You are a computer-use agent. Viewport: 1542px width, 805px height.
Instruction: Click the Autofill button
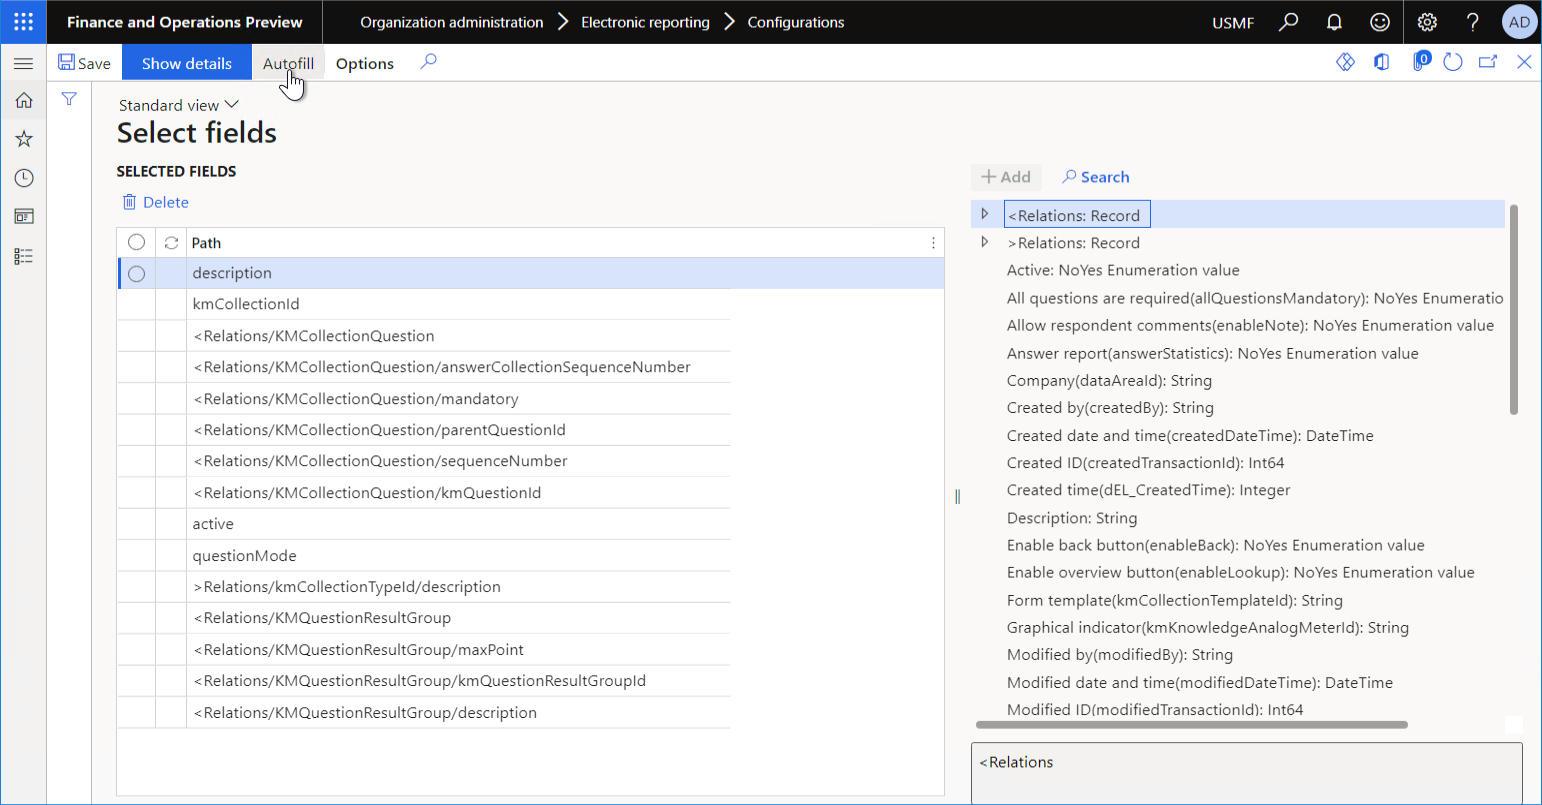[x=288, y=63]
